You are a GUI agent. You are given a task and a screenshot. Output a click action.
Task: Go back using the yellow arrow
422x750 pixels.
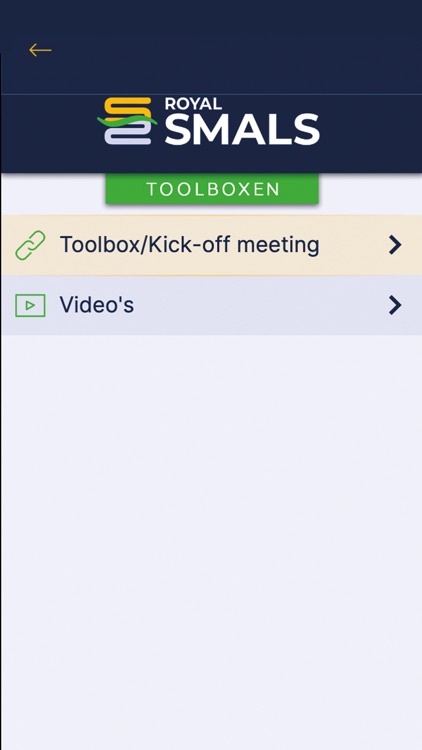click(40, 50)
